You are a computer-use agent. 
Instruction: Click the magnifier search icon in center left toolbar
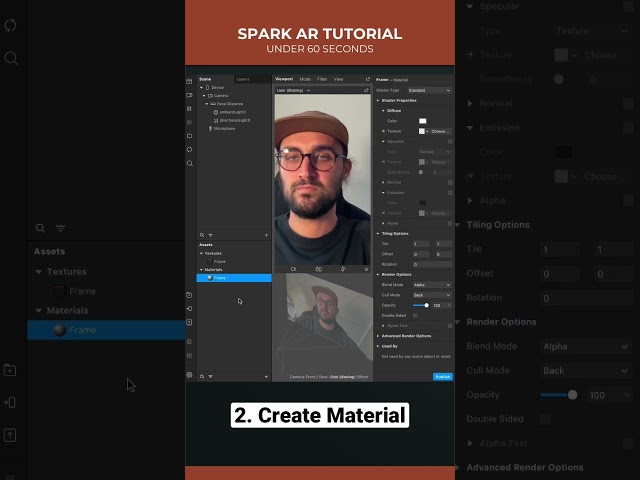[x=189, y=163]
